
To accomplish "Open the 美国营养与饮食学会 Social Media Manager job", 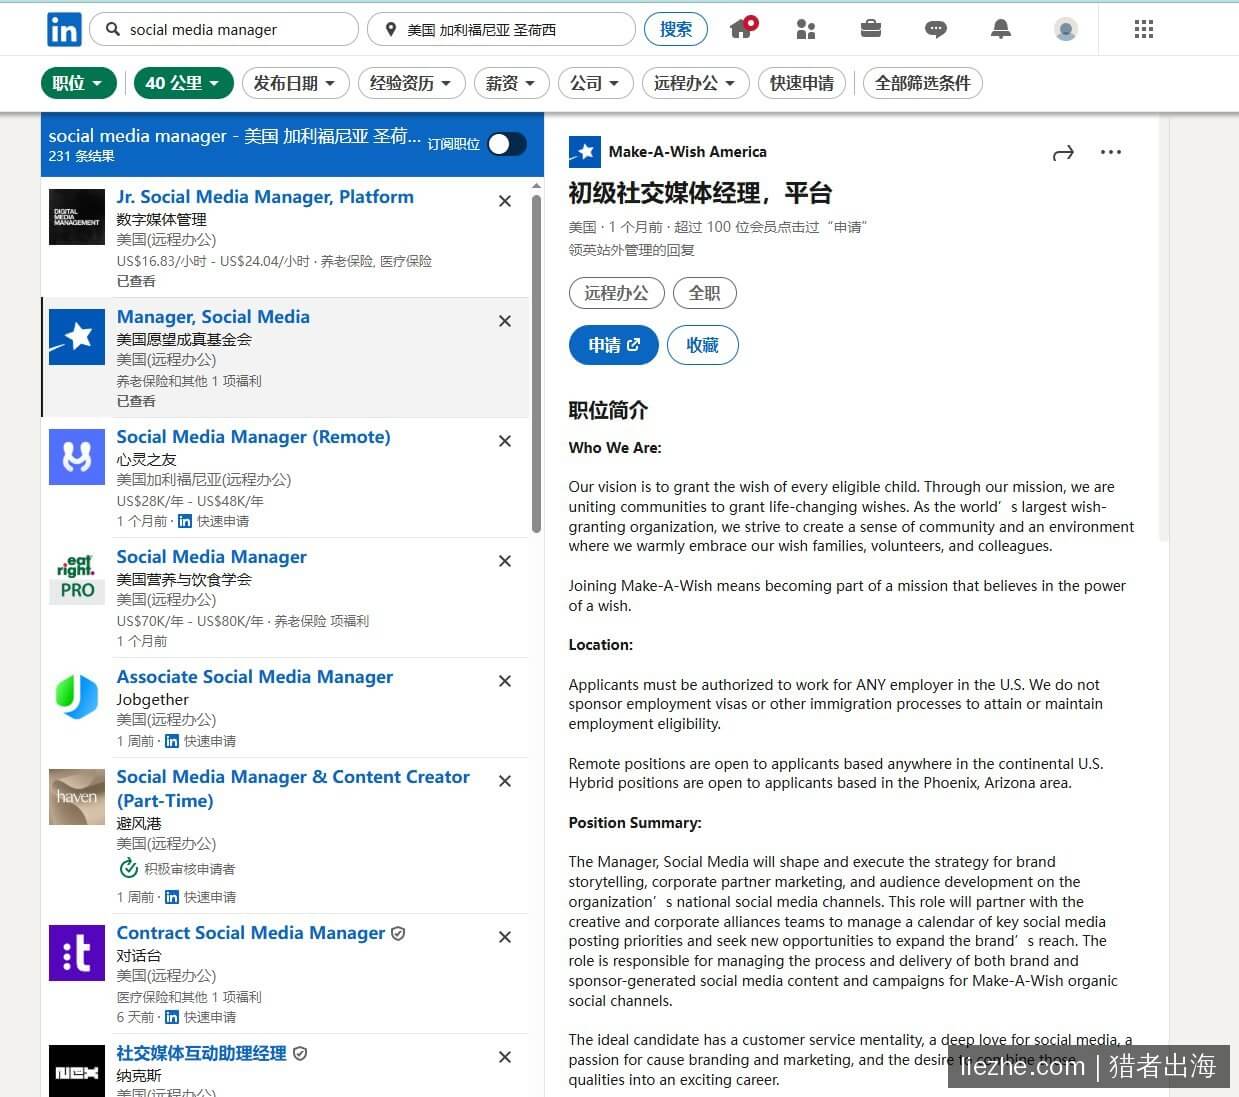I will tap(211, 557).
